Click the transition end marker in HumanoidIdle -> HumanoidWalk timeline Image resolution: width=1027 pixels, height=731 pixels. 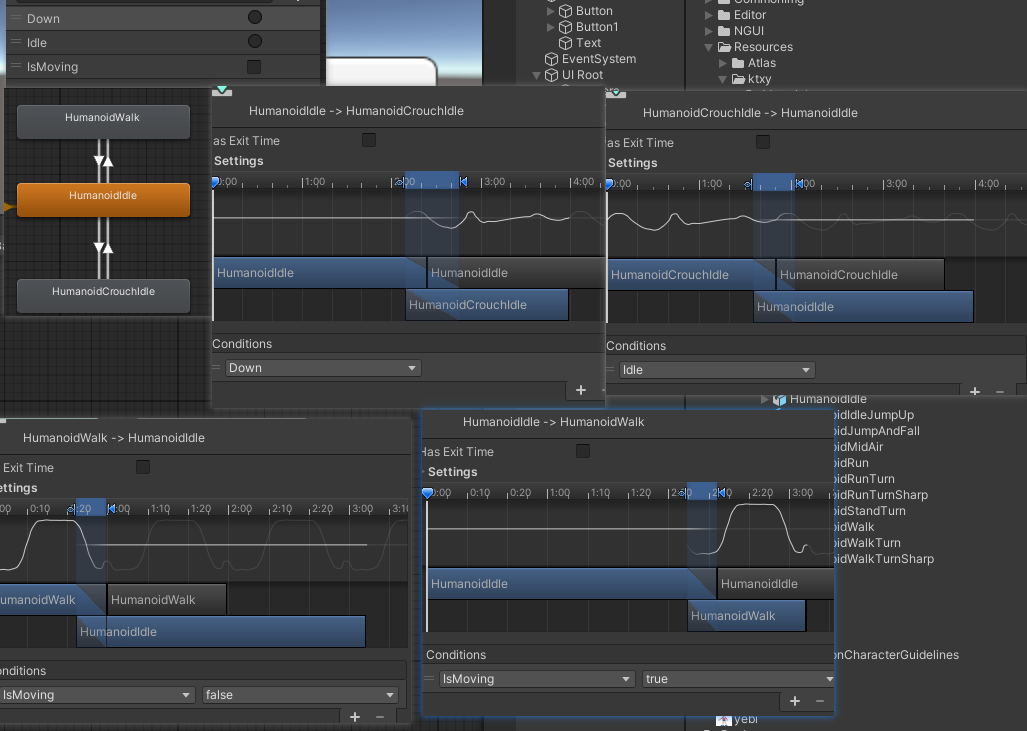[721, 493]
